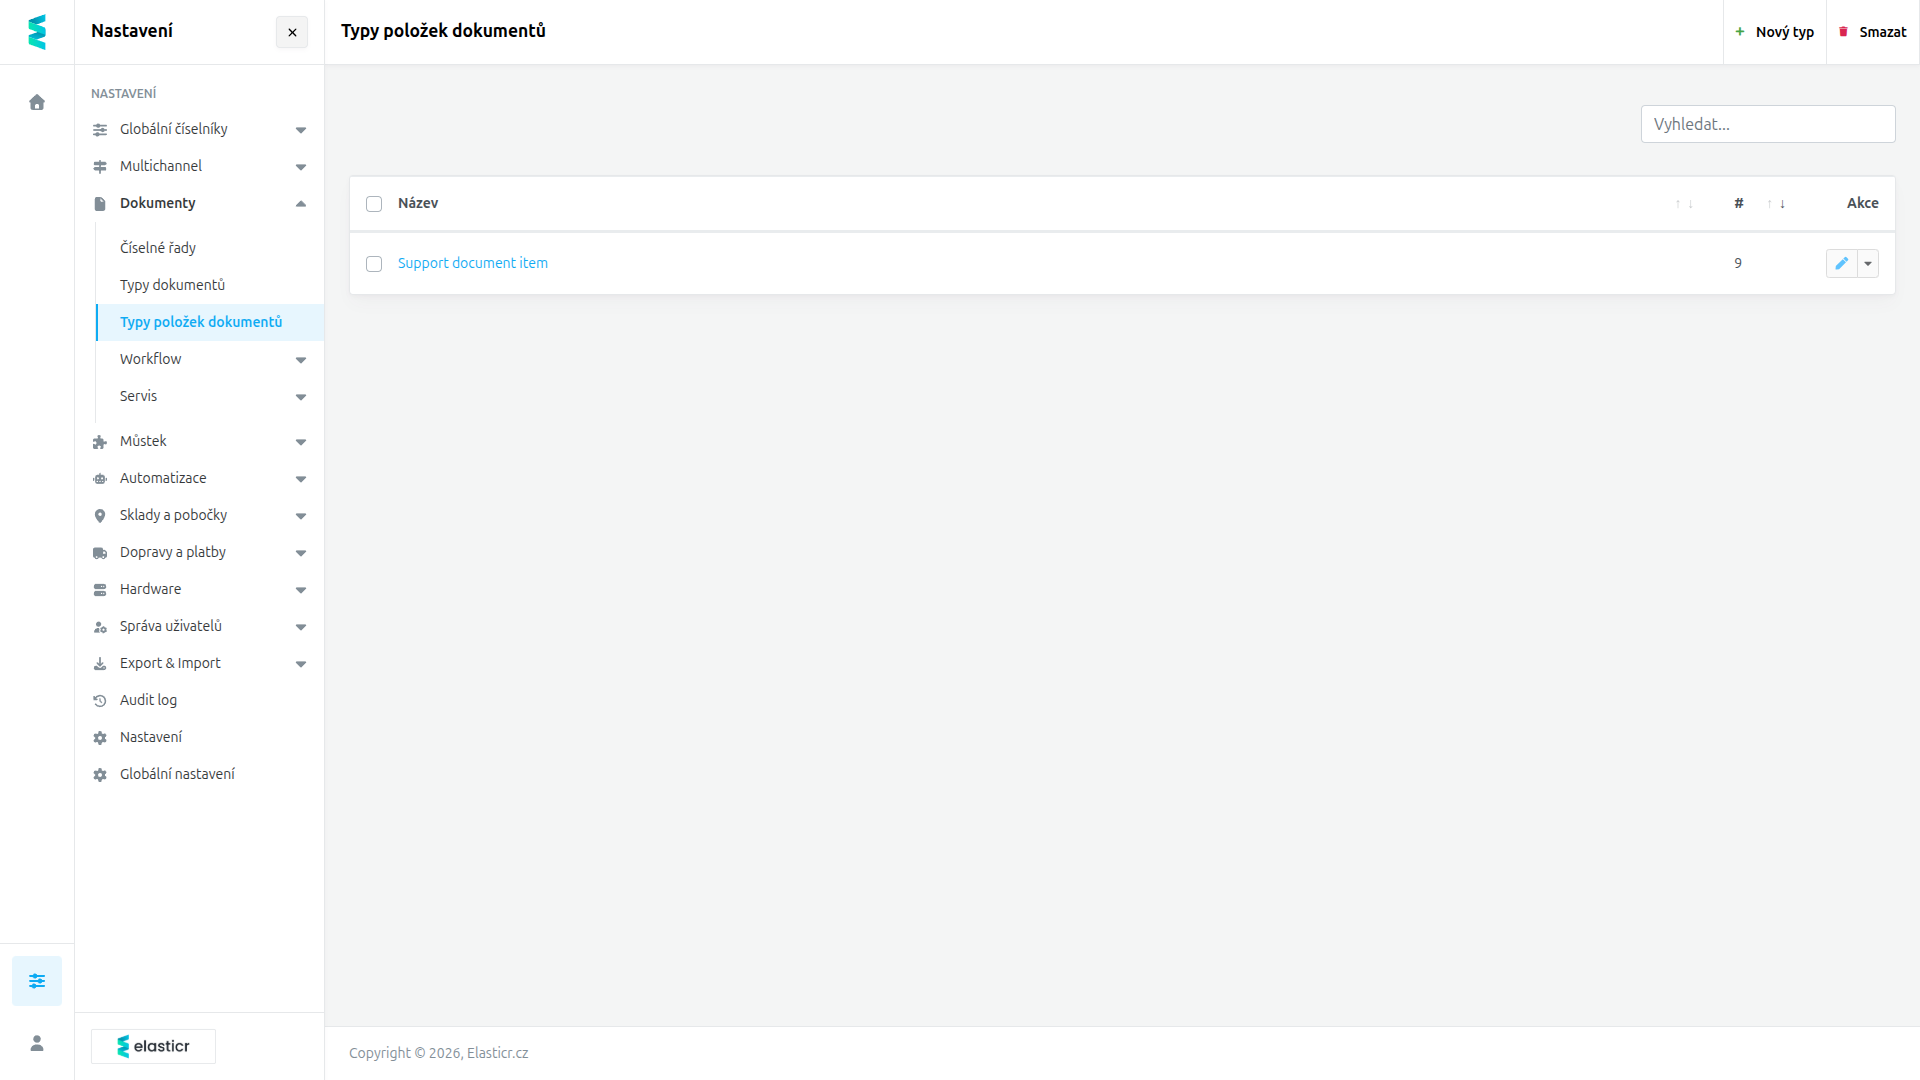
Task: Focus the Vyhledat search field
Action: coord(1768,124)
